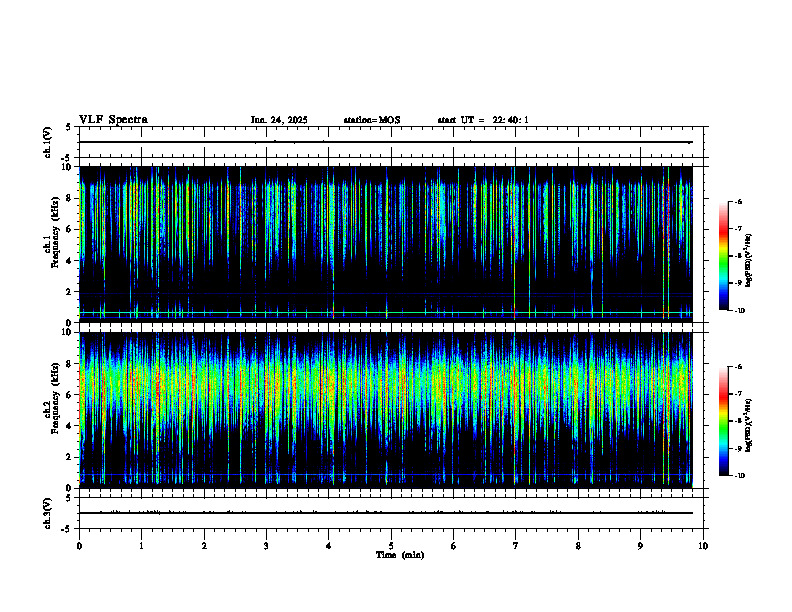Screen dimensions: 792x612
Task: Click the "Time (min)" axis label
Action: pos(400,555)
